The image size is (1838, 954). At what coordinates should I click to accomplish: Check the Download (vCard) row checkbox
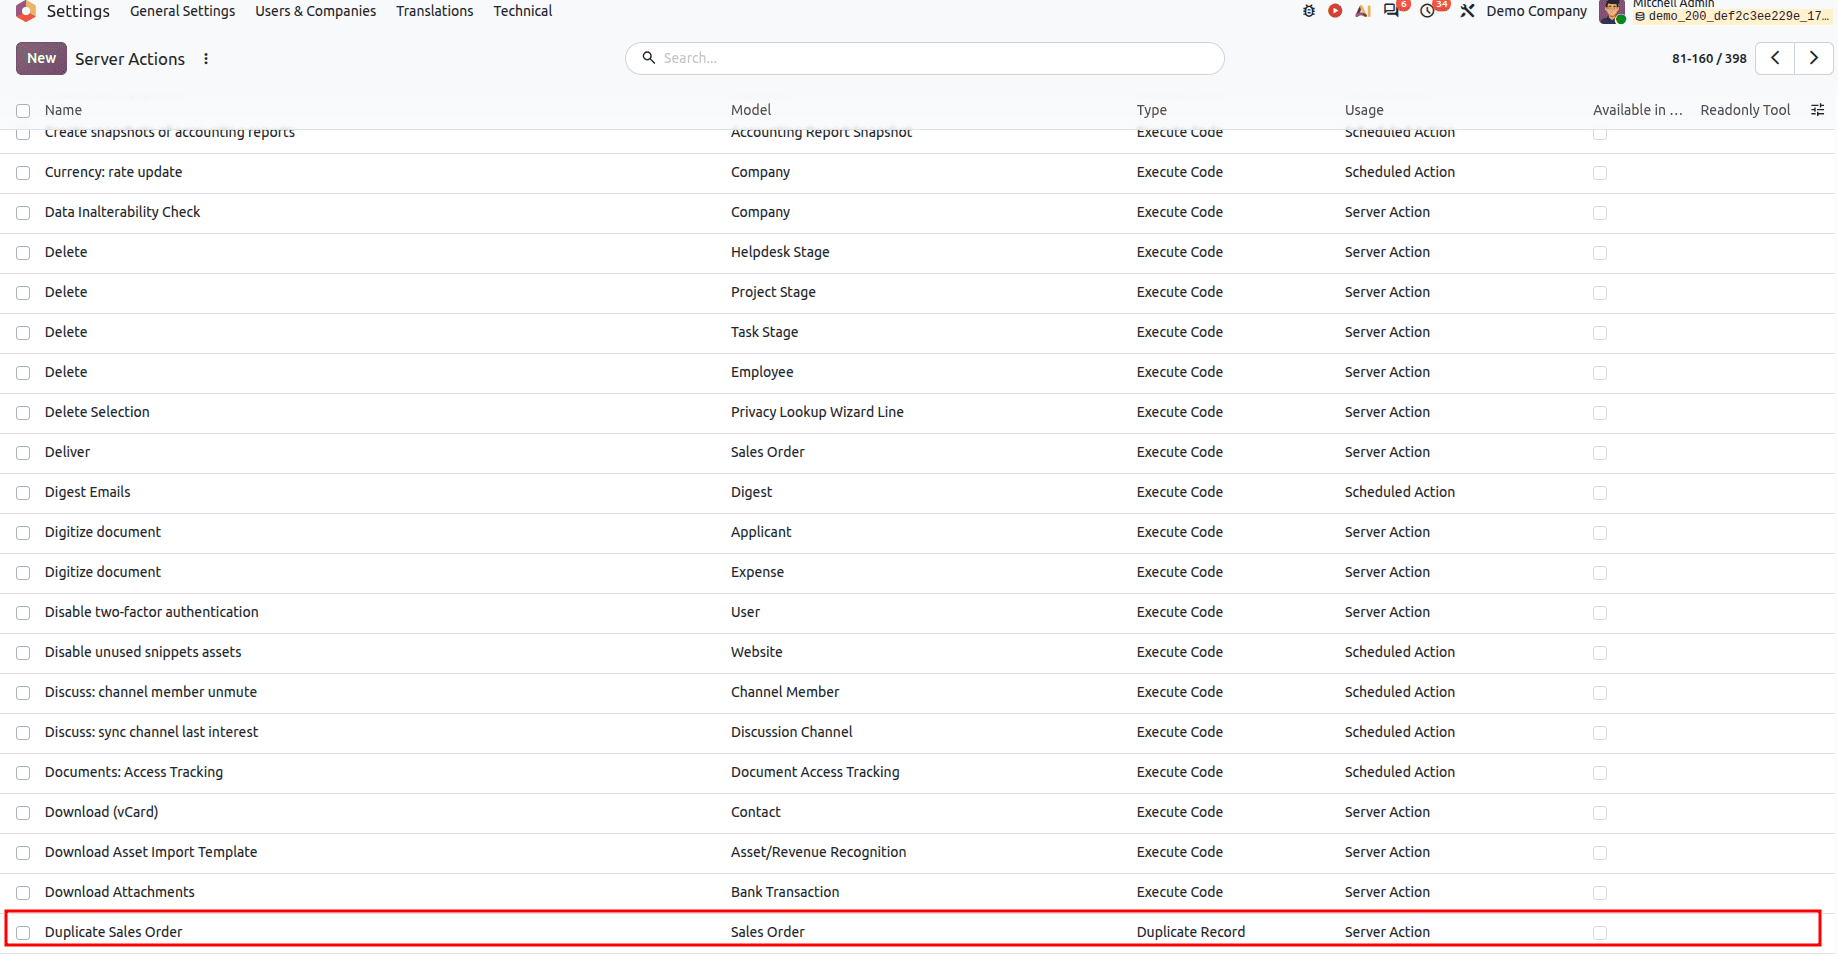point(23,813)
